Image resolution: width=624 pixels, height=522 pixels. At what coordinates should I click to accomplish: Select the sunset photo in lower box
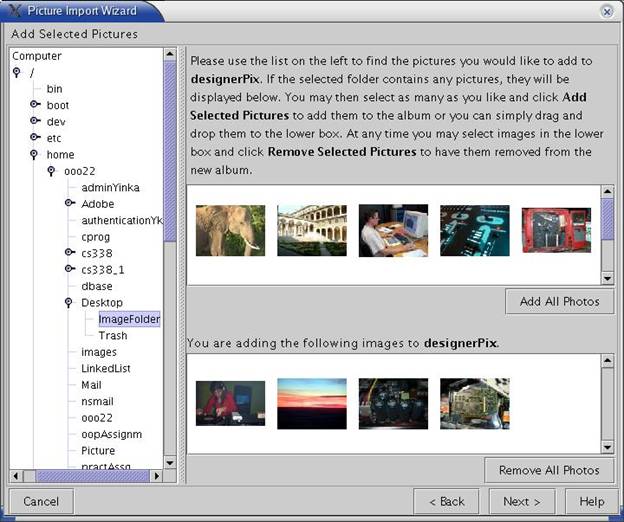pyautogui.click(x=311, y=403)
